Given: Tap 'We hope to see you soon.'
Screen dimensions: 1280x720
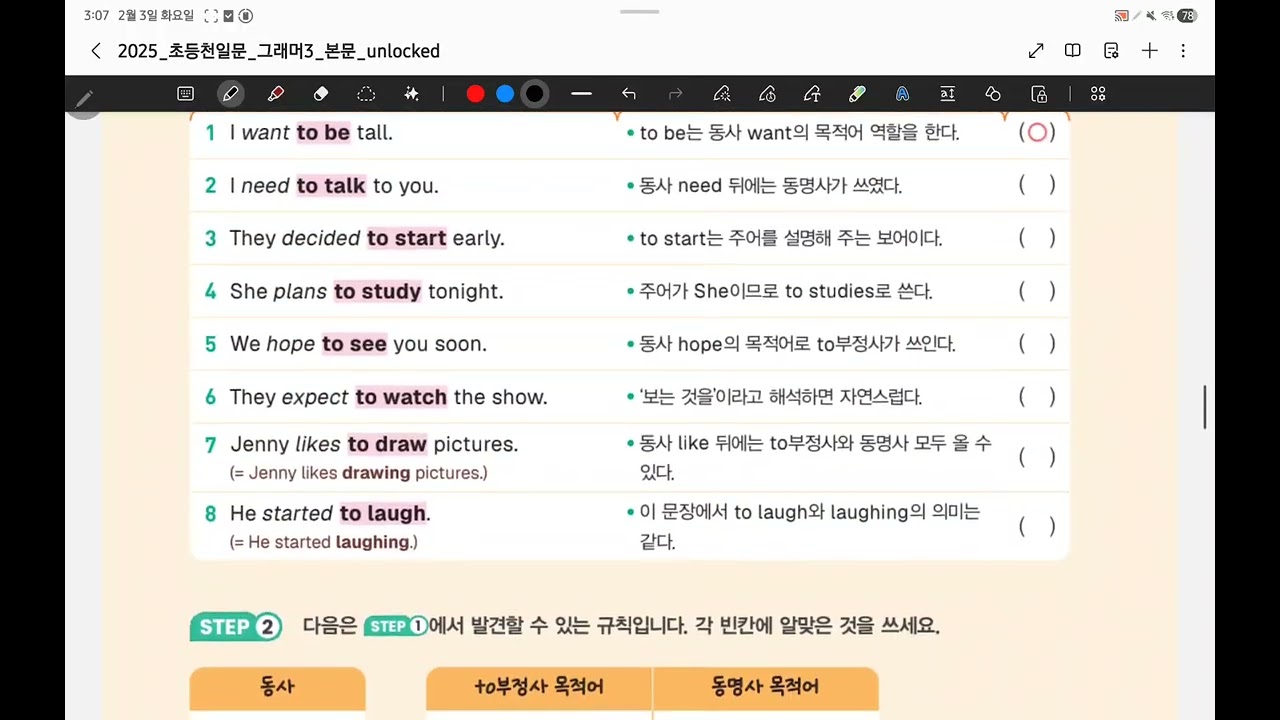Looking at the screenshot, I should point(358,344).
